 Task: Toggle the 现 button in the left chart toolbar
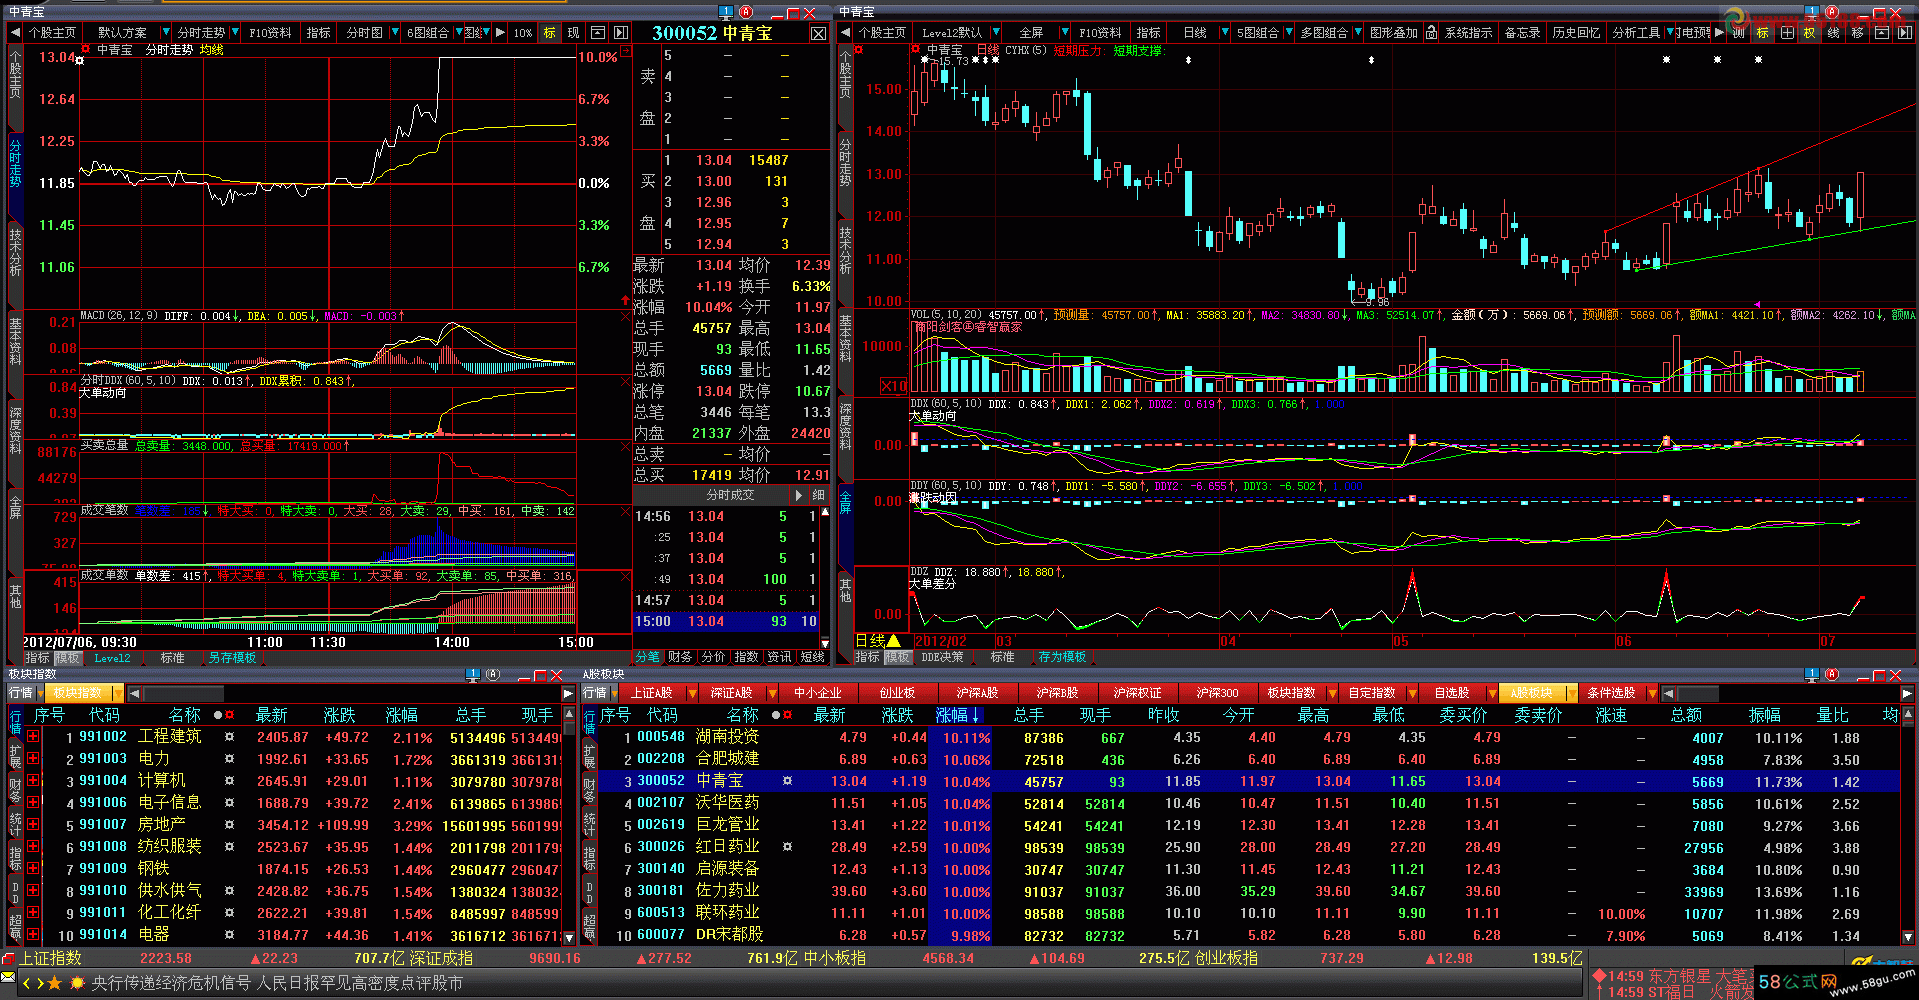coord(573,32)
